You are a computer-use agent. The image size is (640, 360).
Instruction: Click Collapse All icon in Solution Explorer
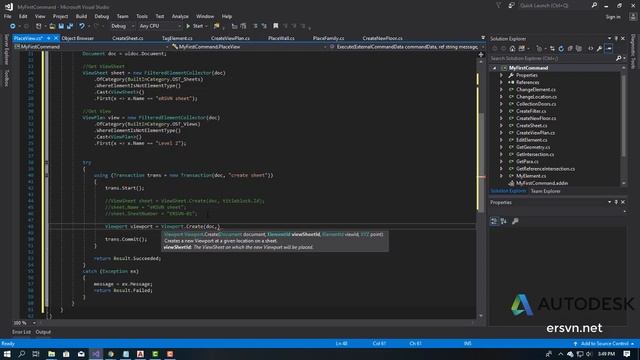(570, 49)
